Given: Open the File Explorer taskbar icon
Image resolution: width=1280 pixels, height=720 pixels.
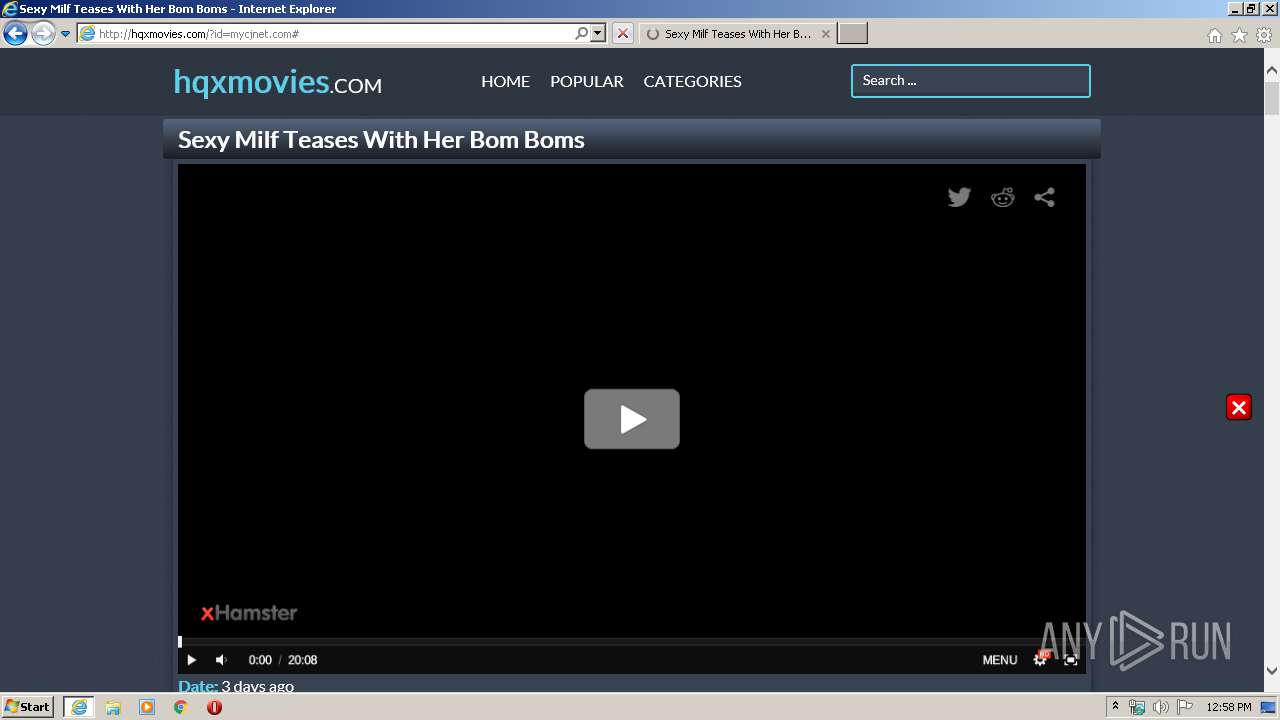Looking at the screenshot, I should [x=113, y=707].
